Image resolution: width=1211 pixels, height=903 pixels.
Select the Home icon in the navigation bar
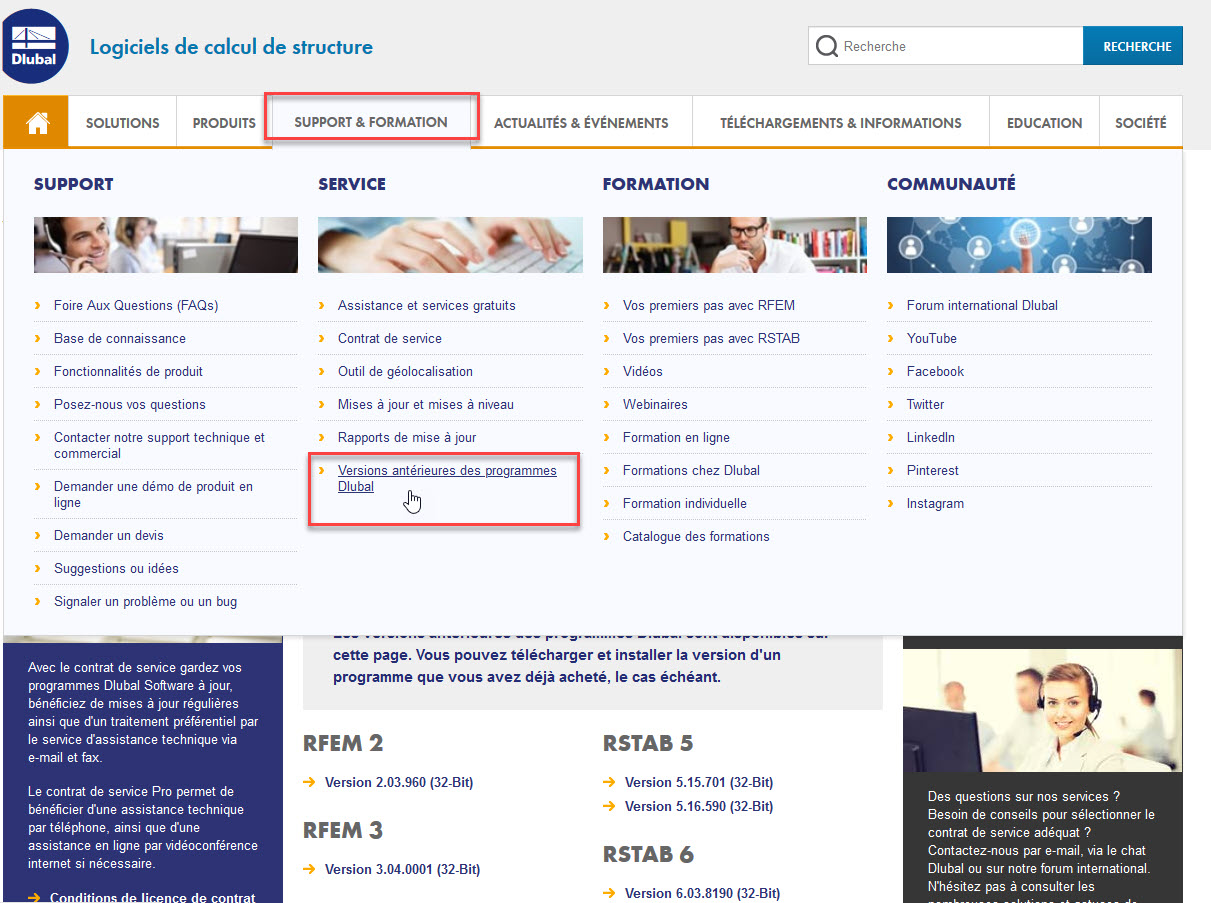pos(35,121)
